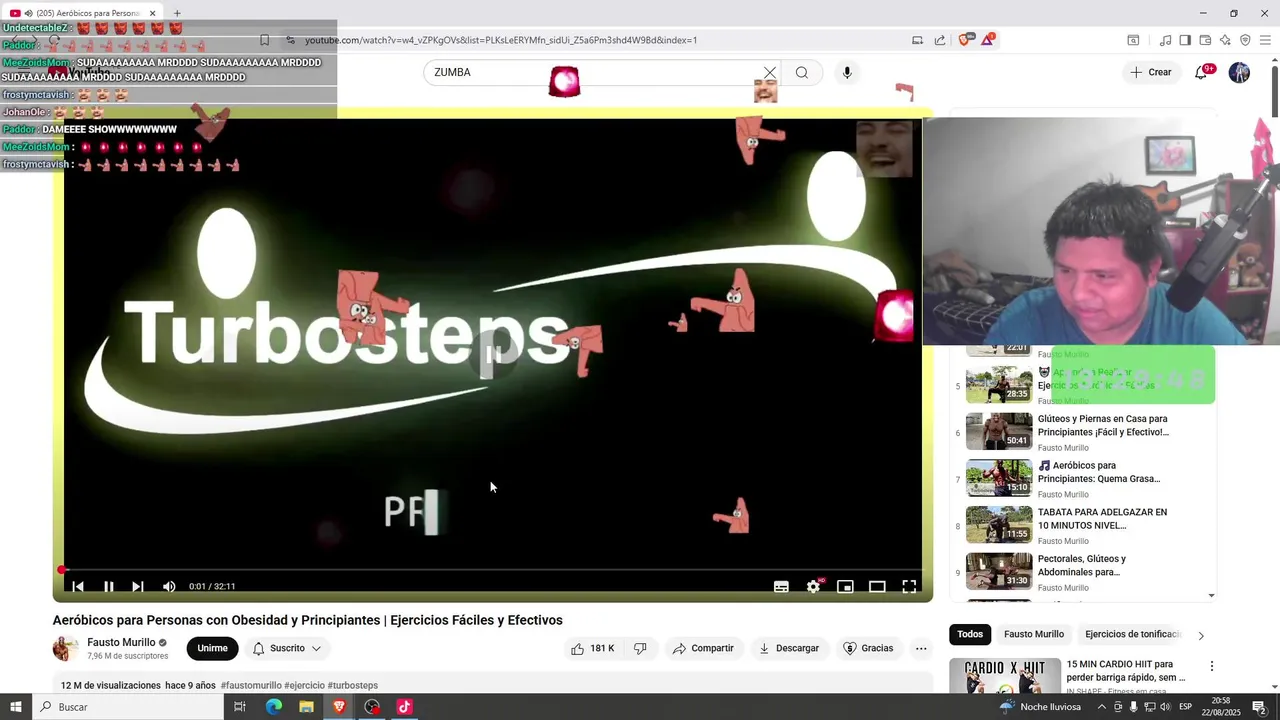This screenshot has height=720, width=1280.
Task: Pause the video with the player pause button
Action: pos(108,587)
